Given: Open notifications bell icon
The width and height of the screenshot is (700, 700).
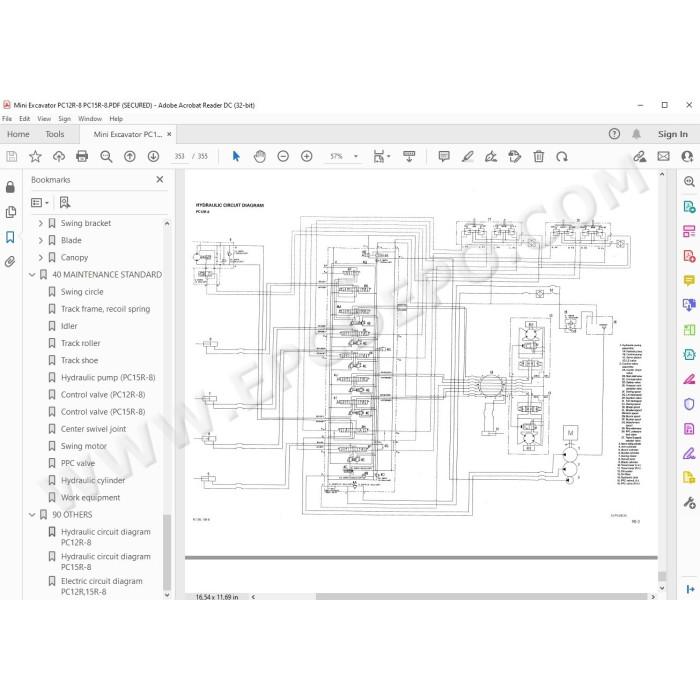Looking at the screenshot, I should (x=636, y=134).
